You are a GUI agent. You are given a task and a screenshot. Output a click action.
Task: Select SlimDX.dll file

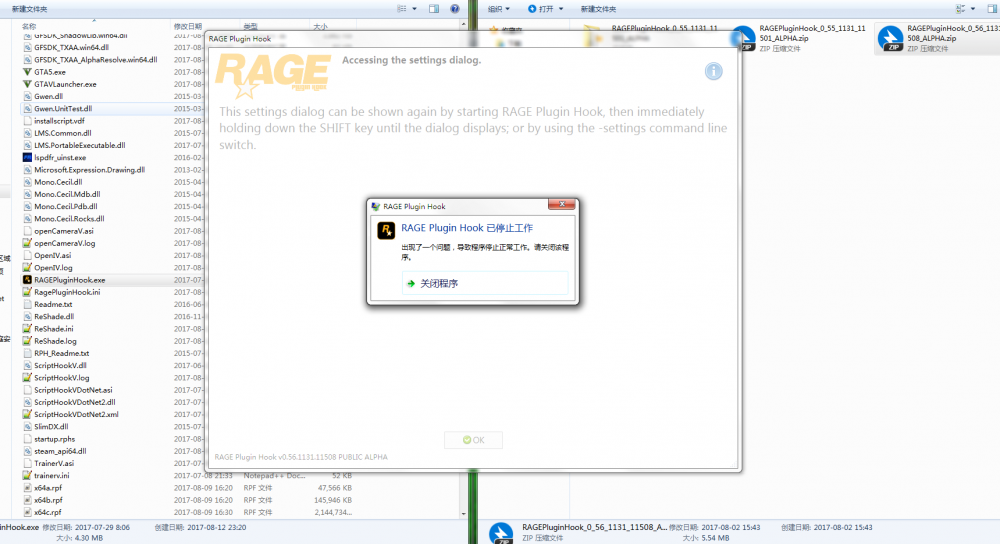[51, 427]
